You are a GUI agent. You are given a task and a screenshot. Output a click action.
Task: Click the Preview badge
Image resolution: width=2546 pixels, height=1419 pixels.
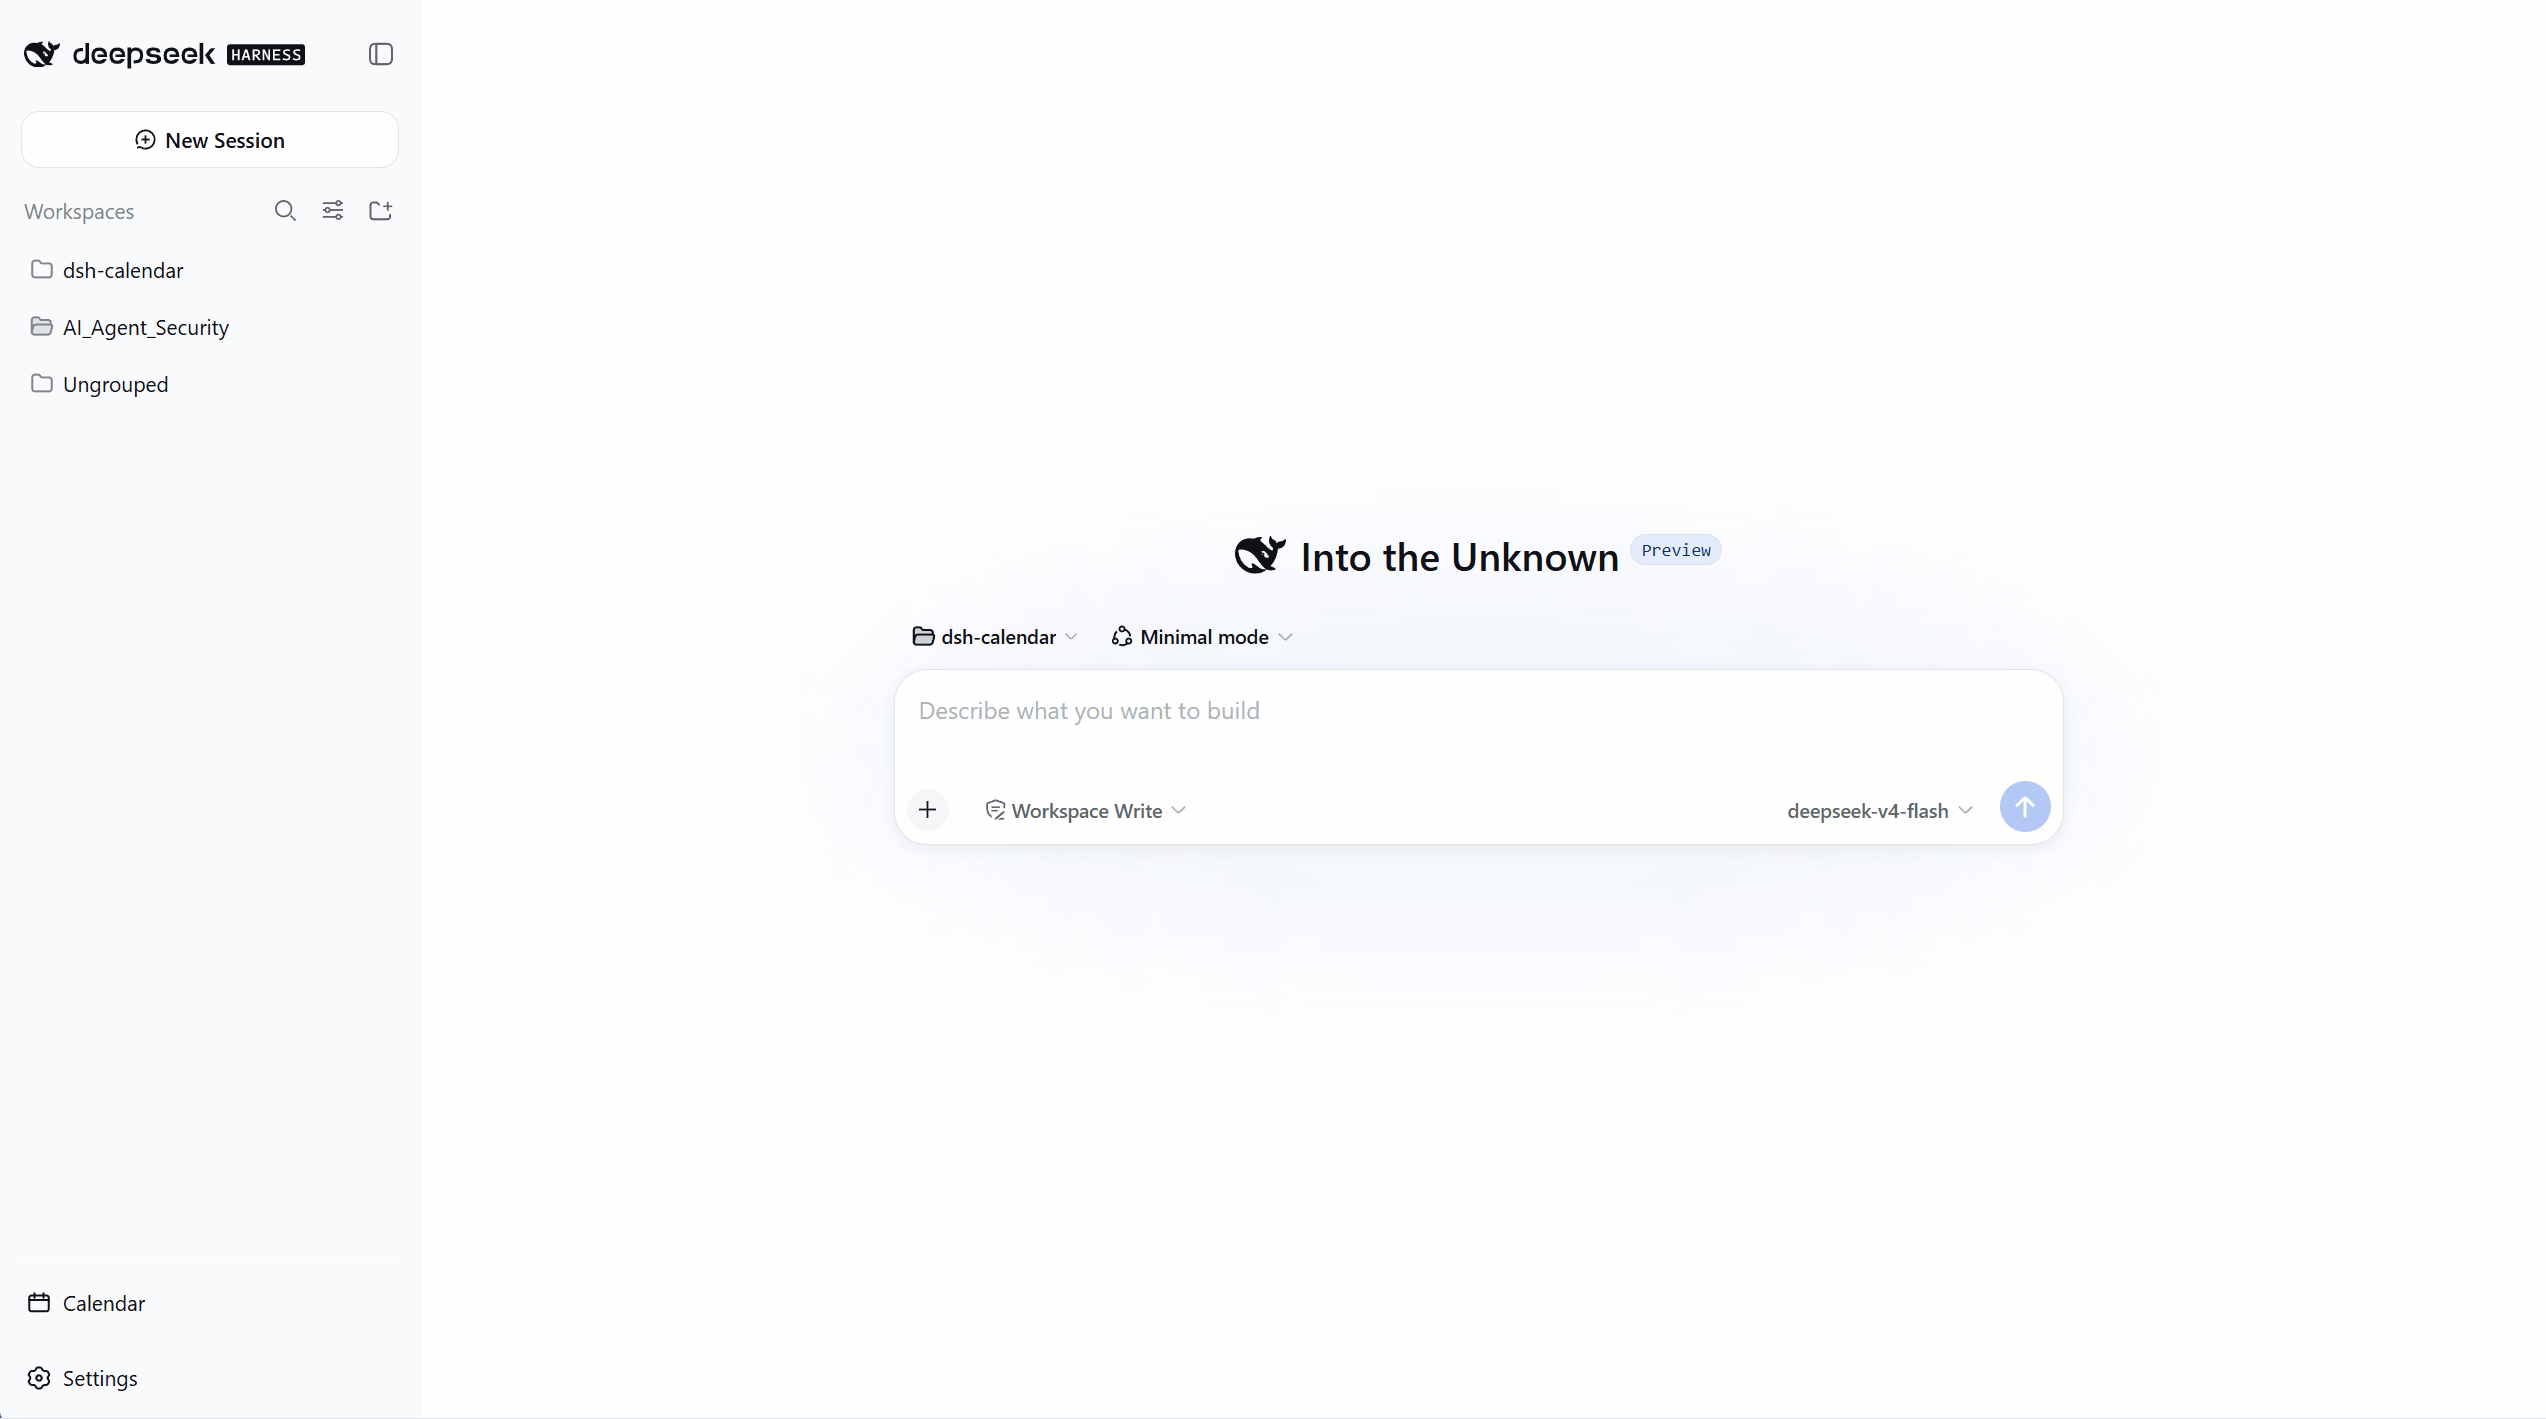1676,550
